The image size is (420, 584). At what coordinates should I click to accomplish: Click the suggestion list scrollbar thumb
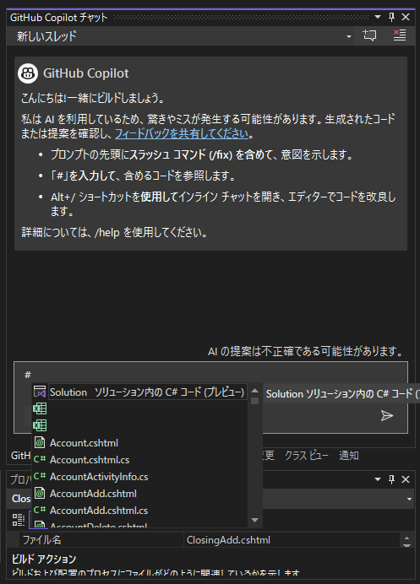tap(255, 401)
